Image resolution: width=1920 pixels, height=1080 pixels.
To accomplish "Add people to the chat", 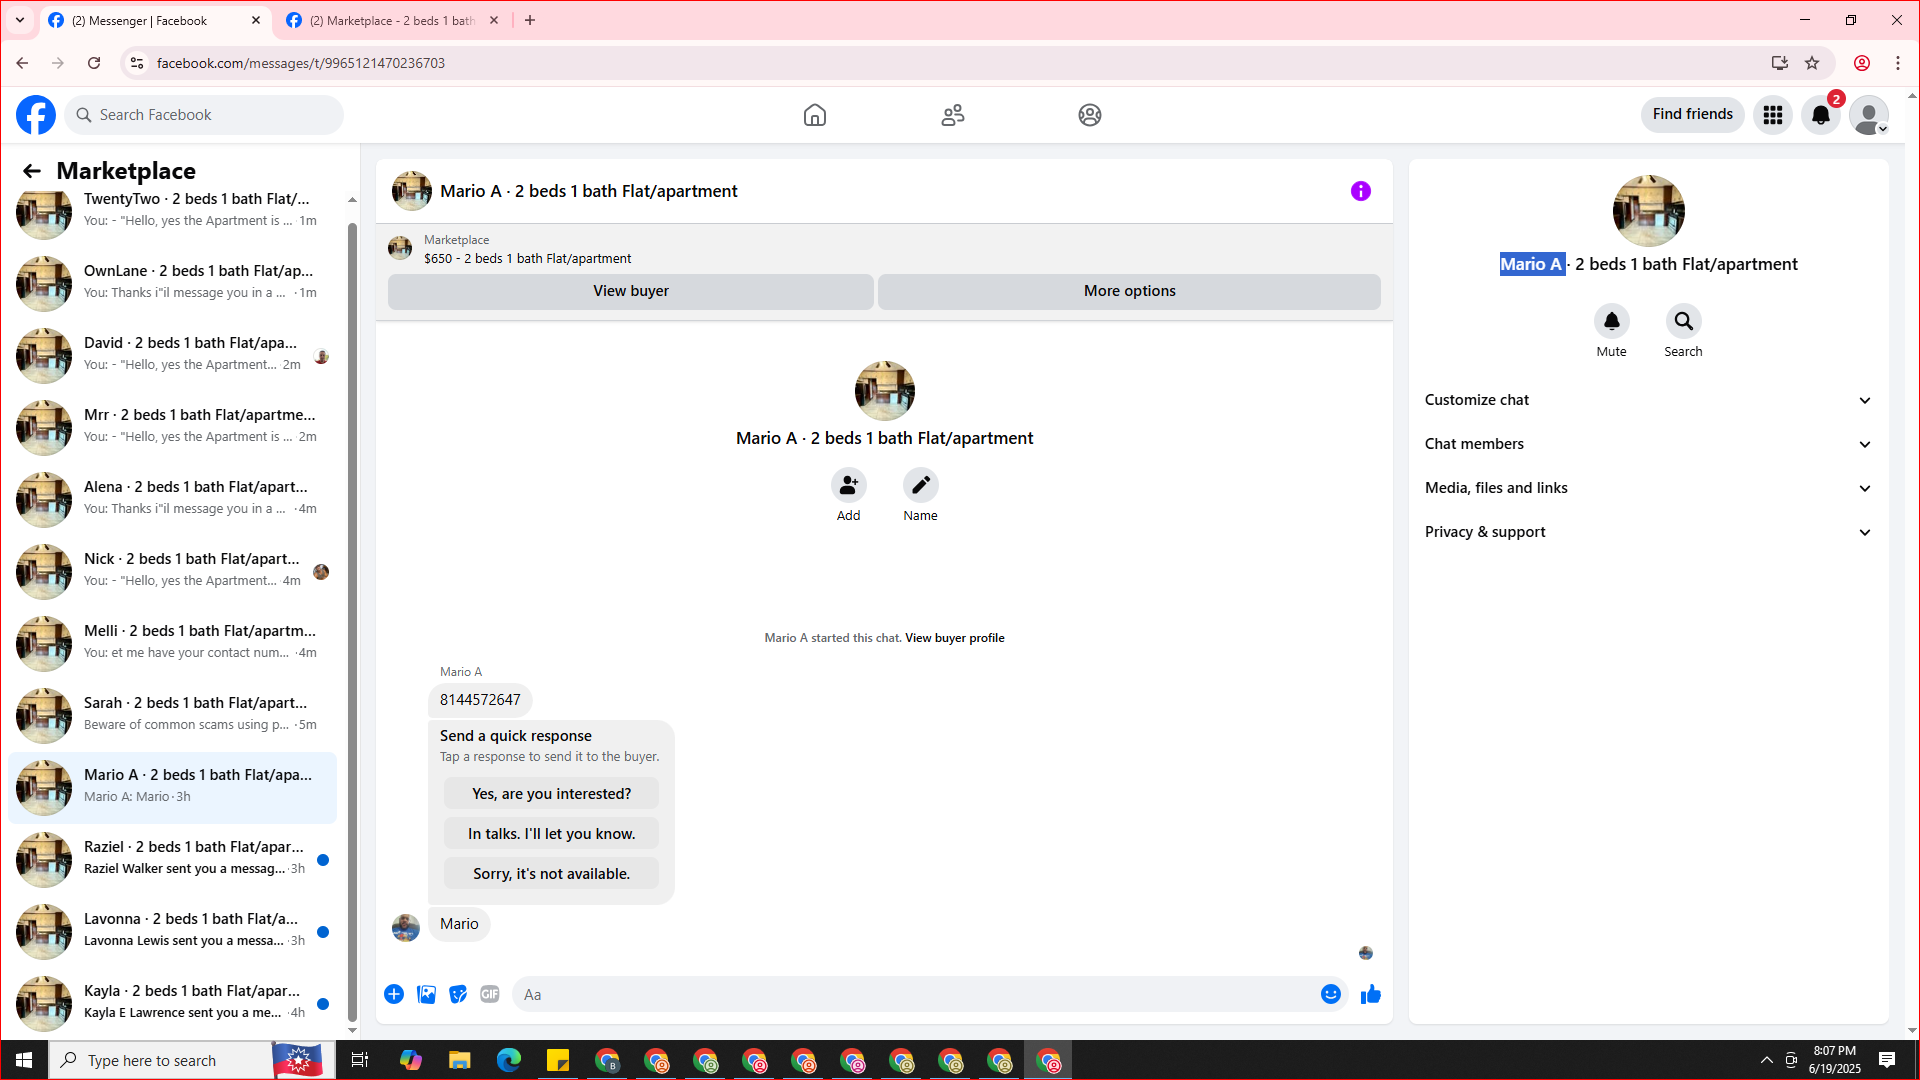I will (x=849, y=485).
